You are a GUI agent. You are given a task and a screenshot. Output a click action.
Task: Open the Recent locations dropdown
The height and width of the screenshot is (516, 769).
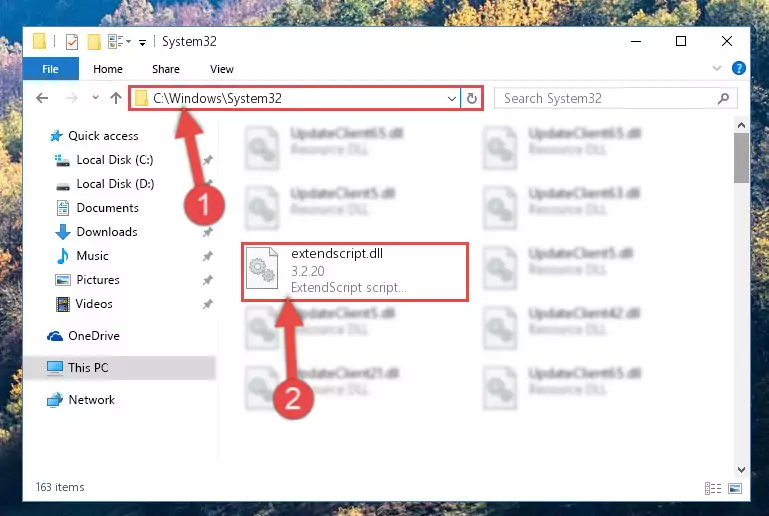pos(95,98)
